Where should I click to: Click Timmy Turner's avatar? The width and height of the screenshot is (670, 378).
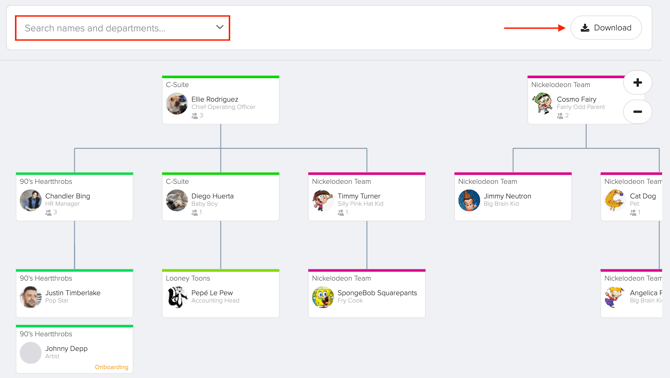323,200
